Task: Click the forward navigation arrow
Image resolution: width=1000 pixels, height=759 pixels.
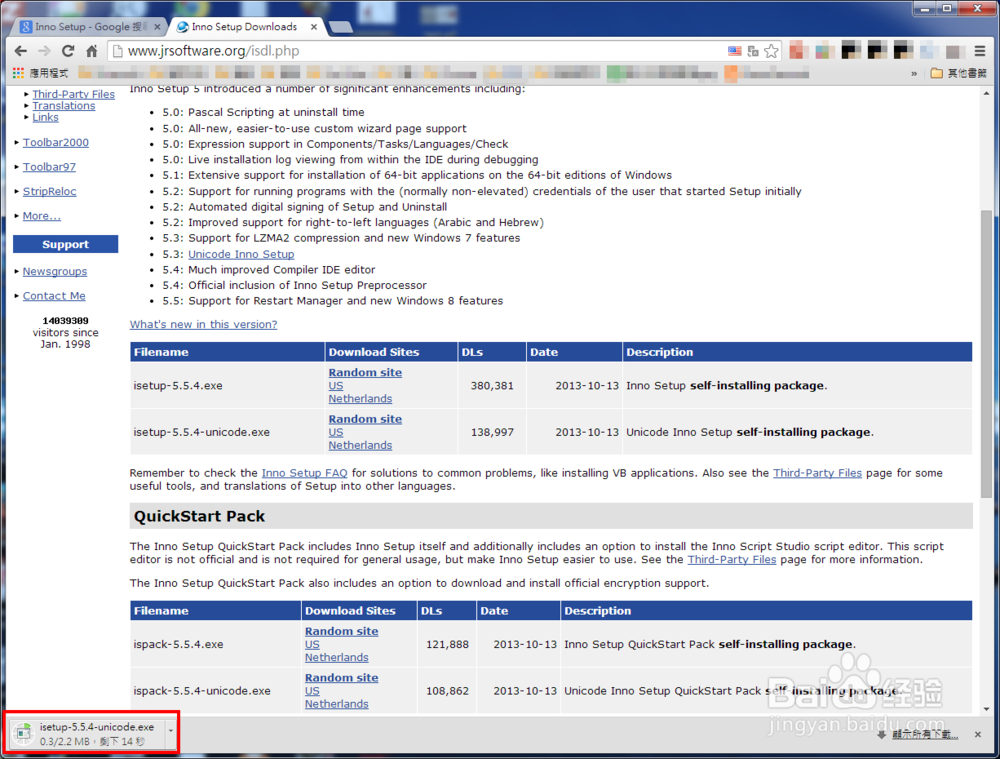Action: (x=44, y=51)
